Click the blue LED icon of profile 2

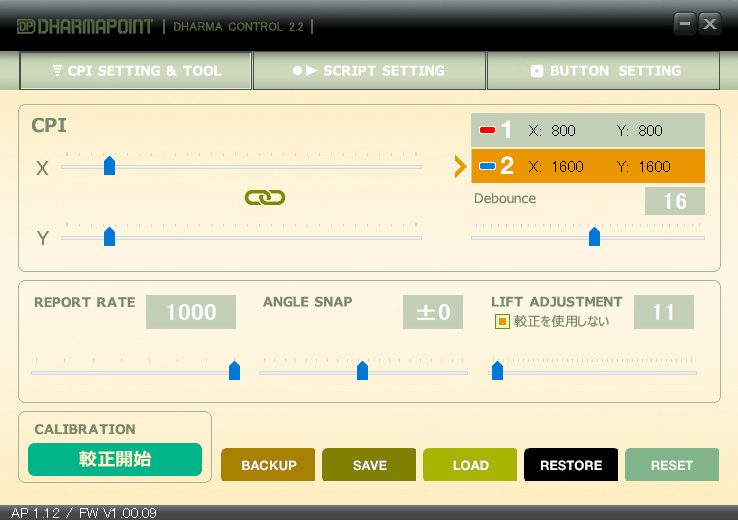pos(487,167)
